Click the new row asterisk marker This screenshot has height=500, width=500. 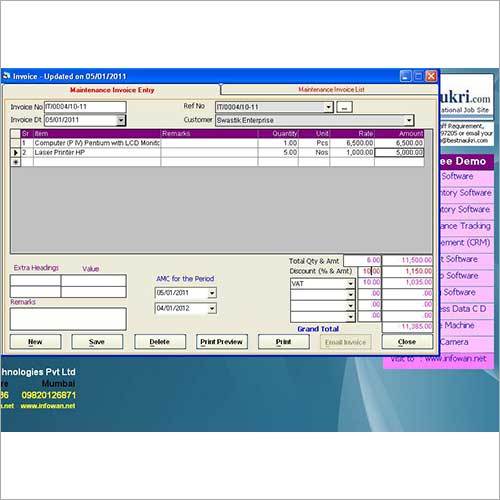(x=15, y=162)
